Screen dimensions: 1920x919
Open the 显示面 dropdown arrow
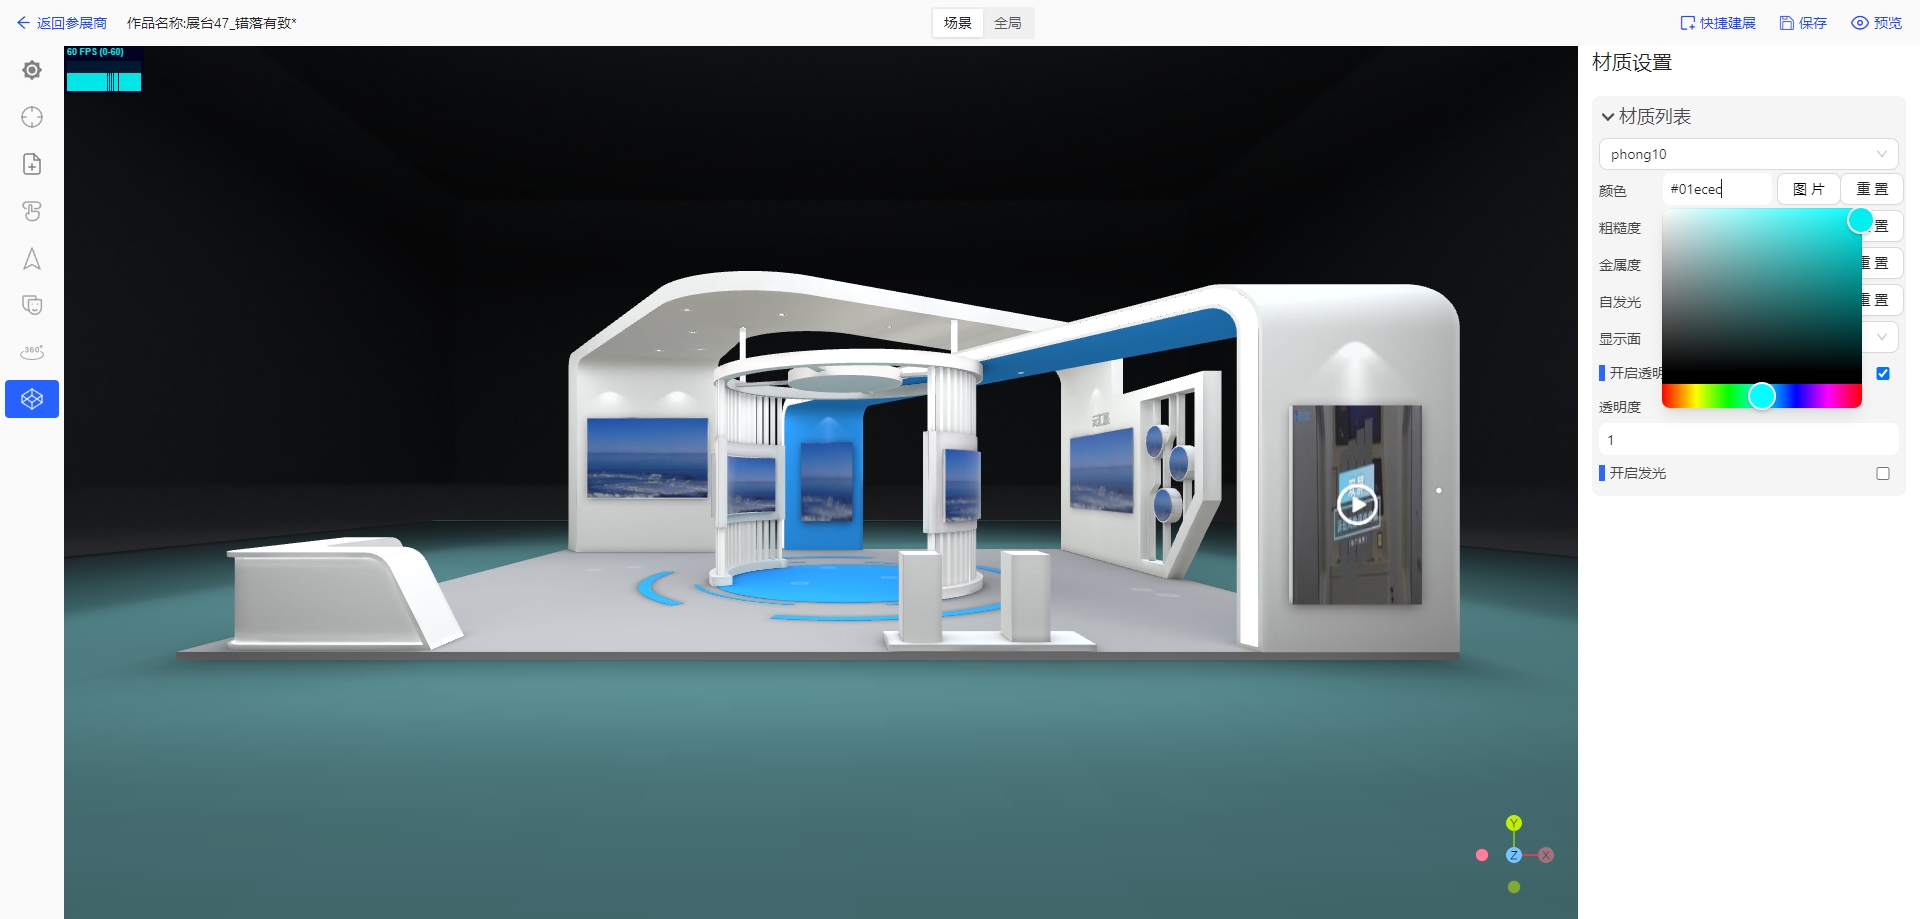(1881, 337)
